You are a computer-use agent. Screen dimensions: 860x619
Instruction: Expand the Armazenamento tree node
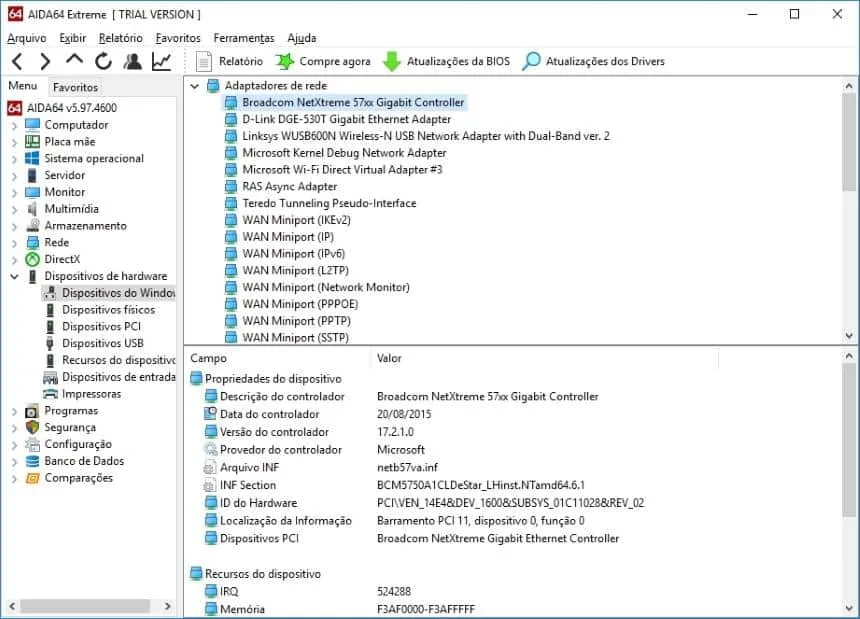click(14, 226)
